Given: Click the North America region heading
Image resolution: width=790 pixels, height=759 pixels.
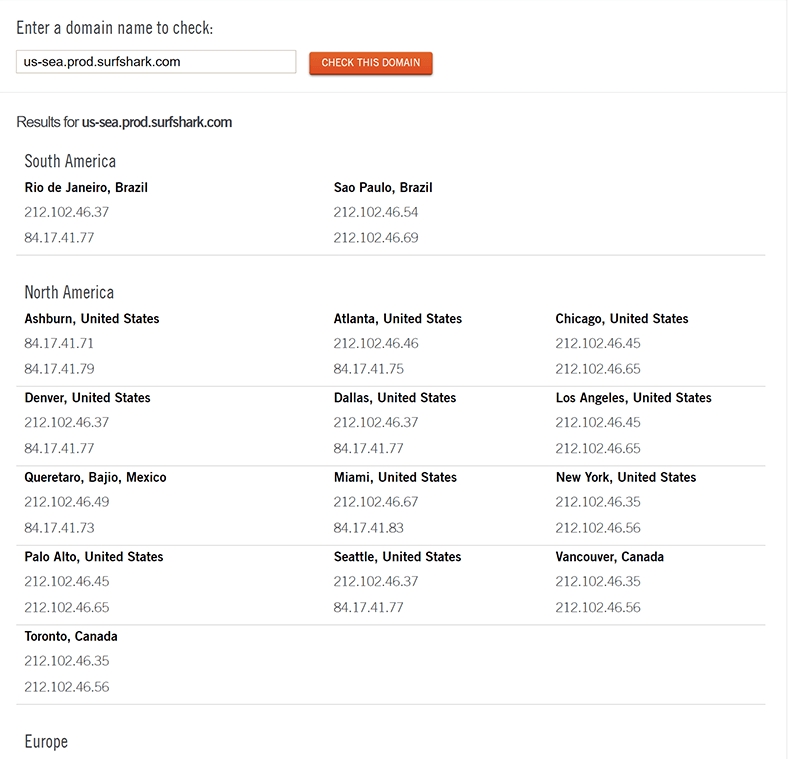Looking at the screenshot, I should tap(69, 292).
